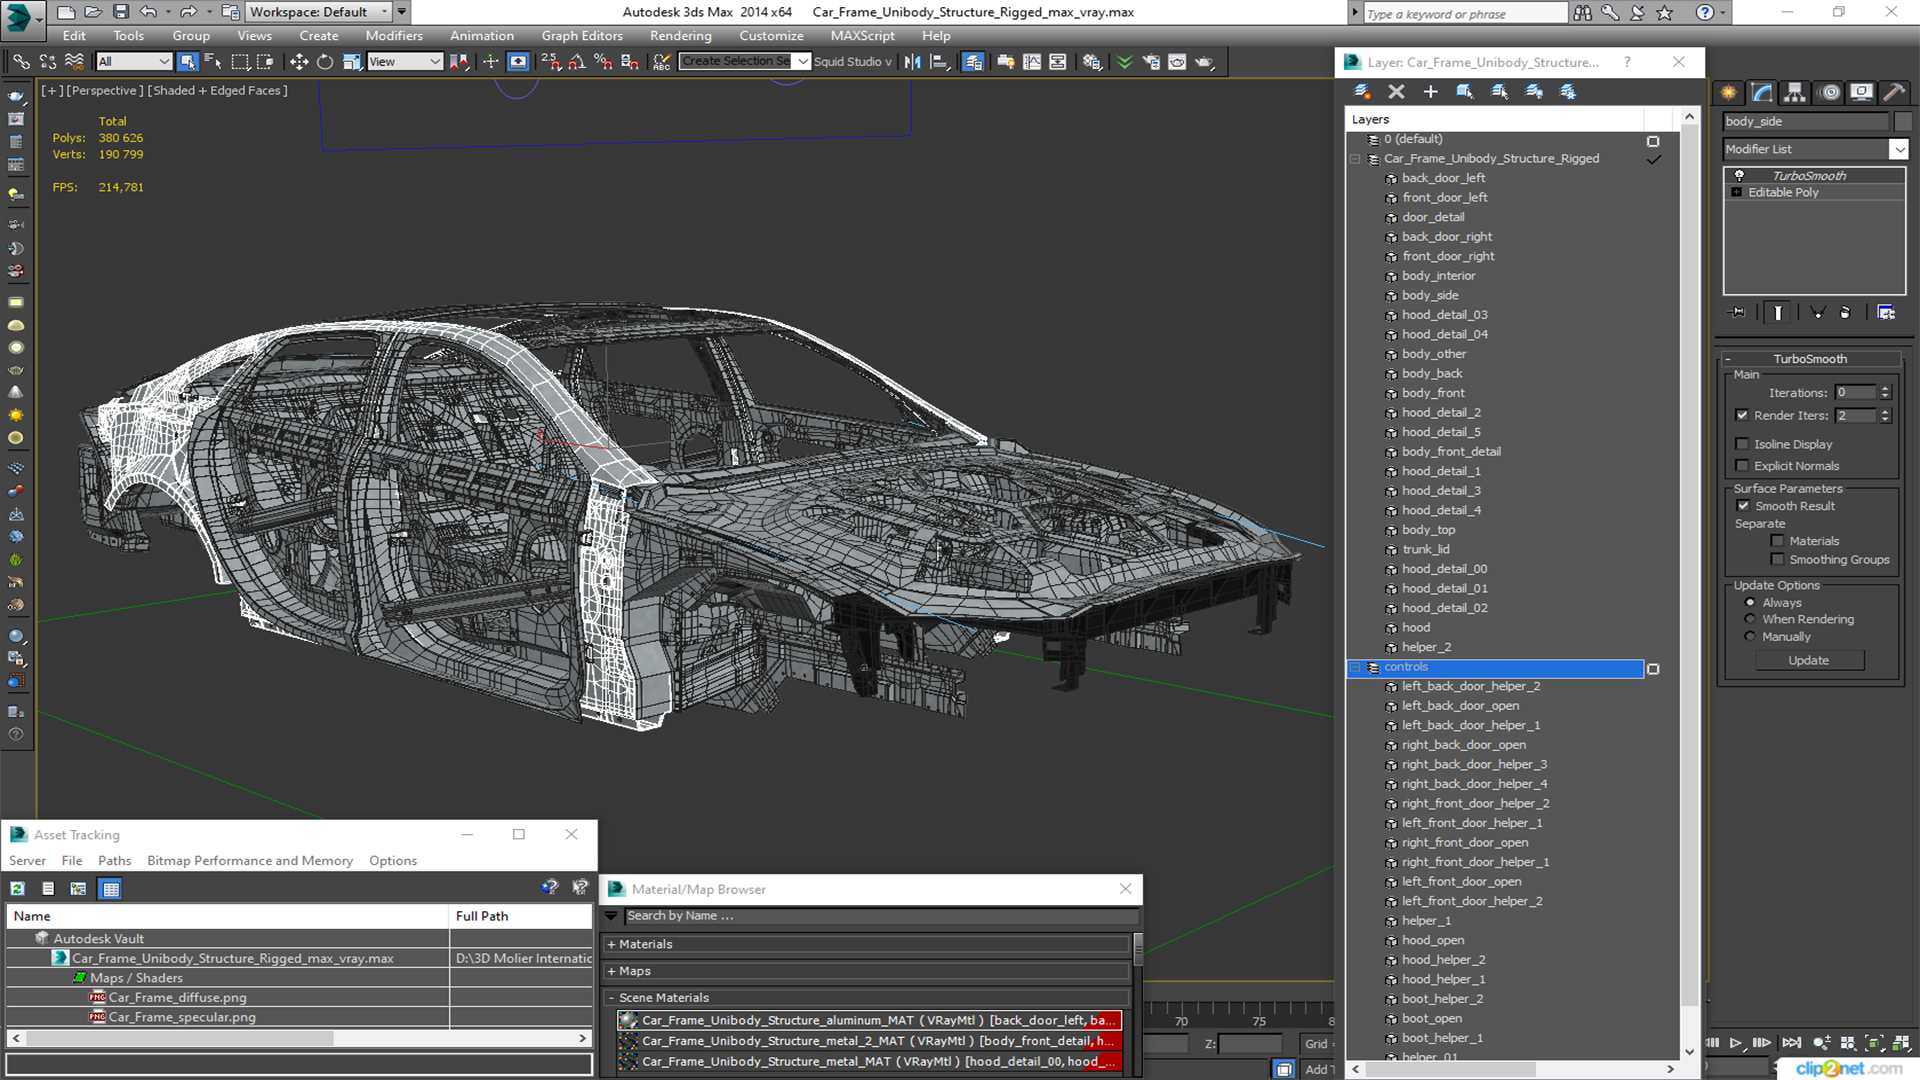Open the Graph Editors menu
Viewport: 1920px width, 1080px height.
pos(582,36)
